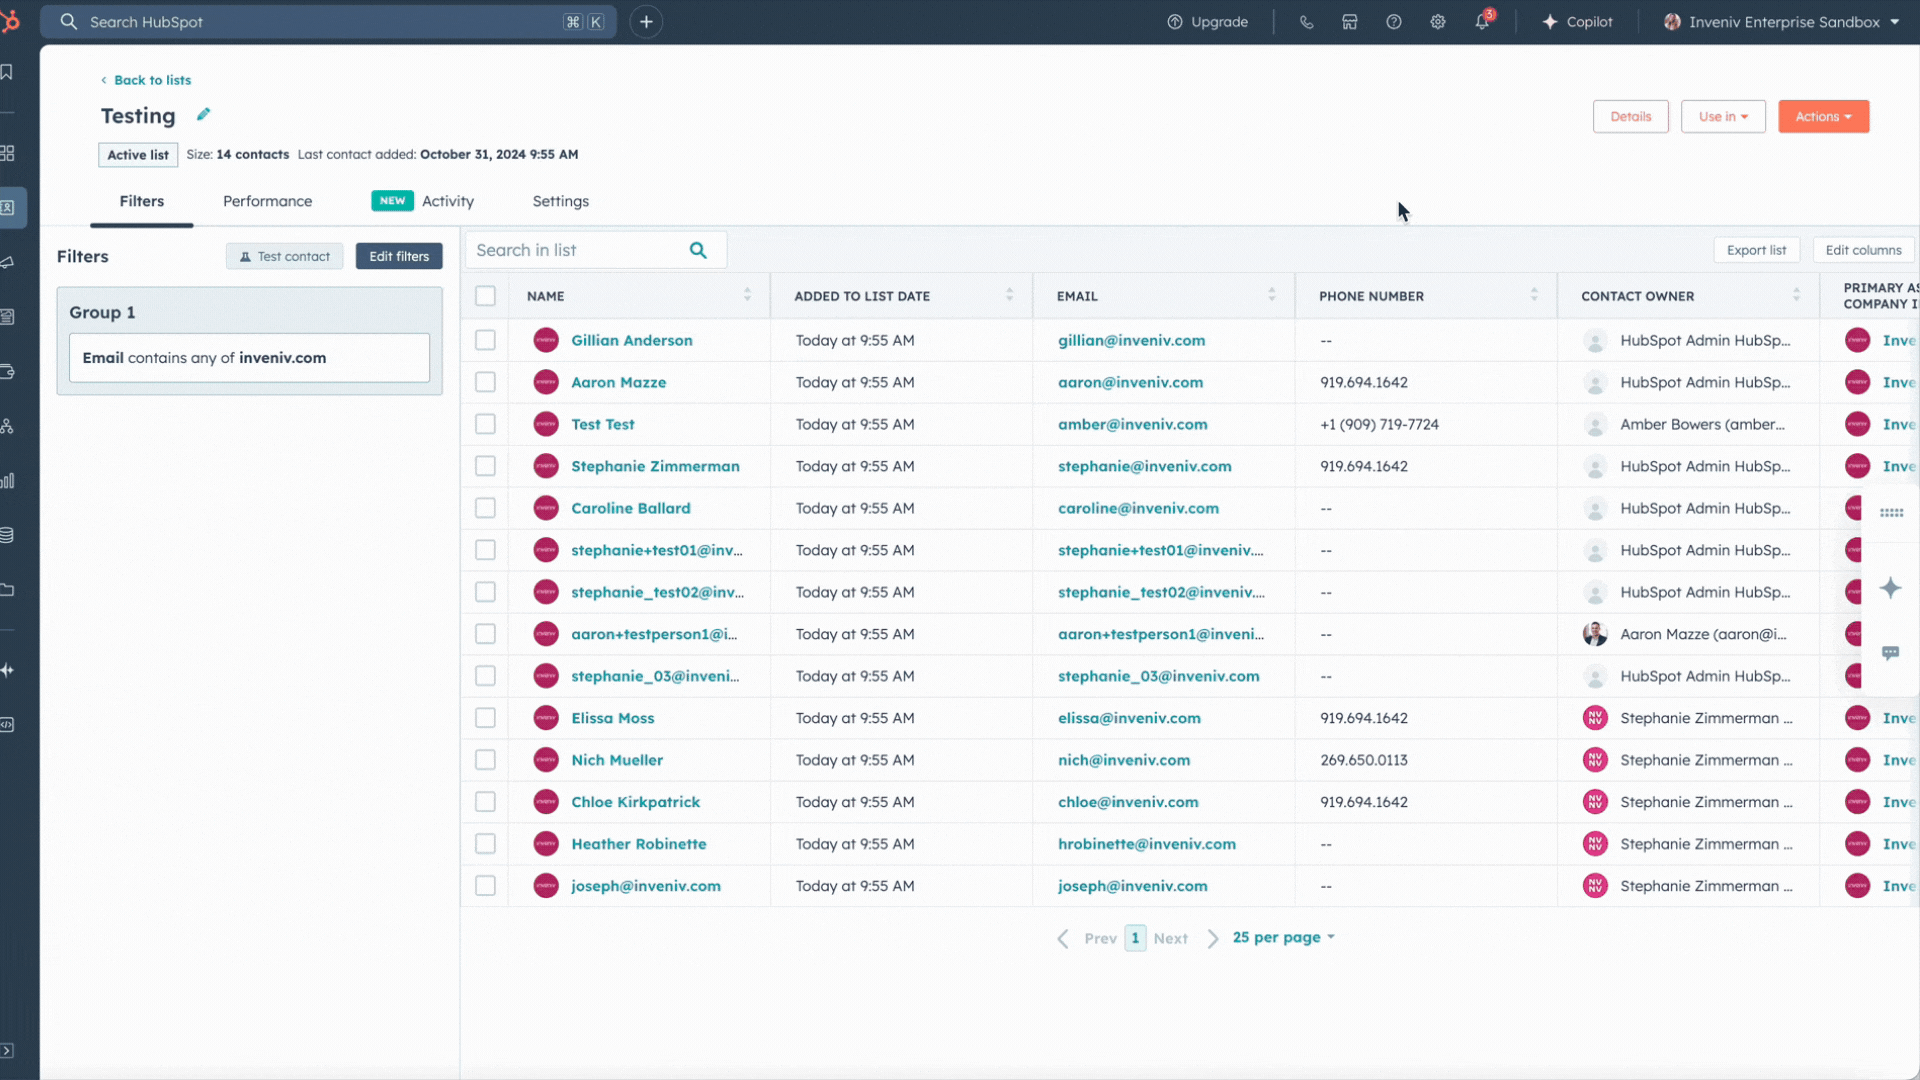Image resolution: width=1920 pixels, height=1080 pixels.
Task: Check the Heather Robinette row checkbox
Action: 485,844
